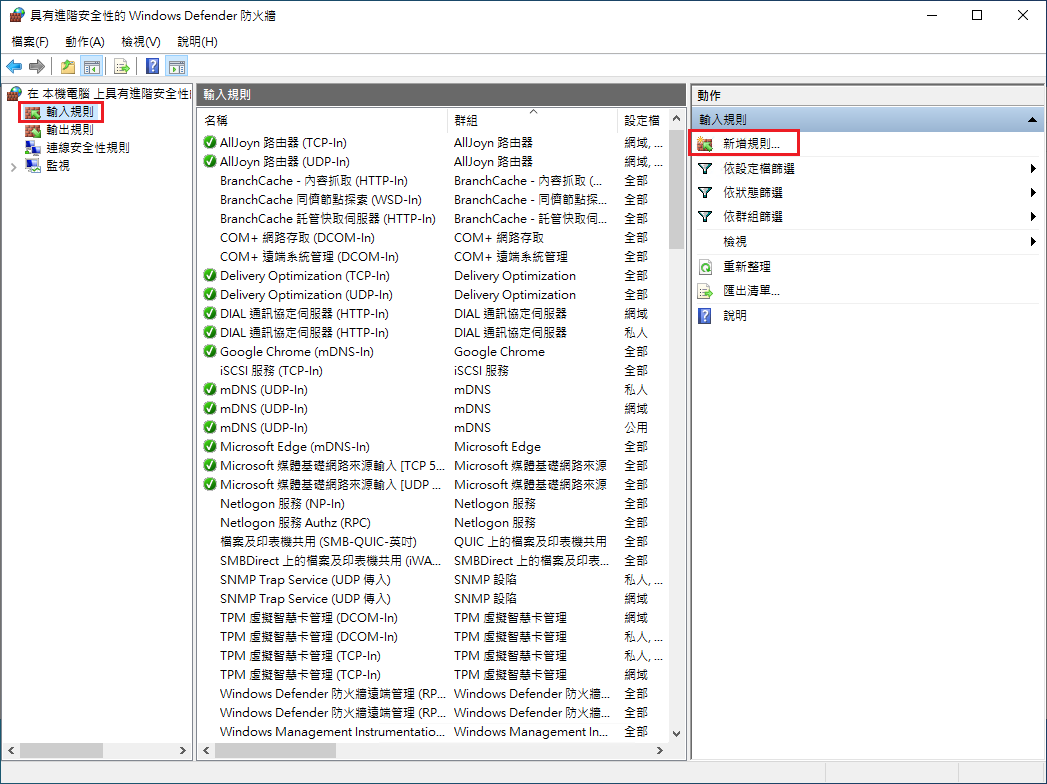Image resolution: width=1047 pixels, height=784 pixels.
Task: Open the 說明(H) menu
Action: tap(198, 41)
